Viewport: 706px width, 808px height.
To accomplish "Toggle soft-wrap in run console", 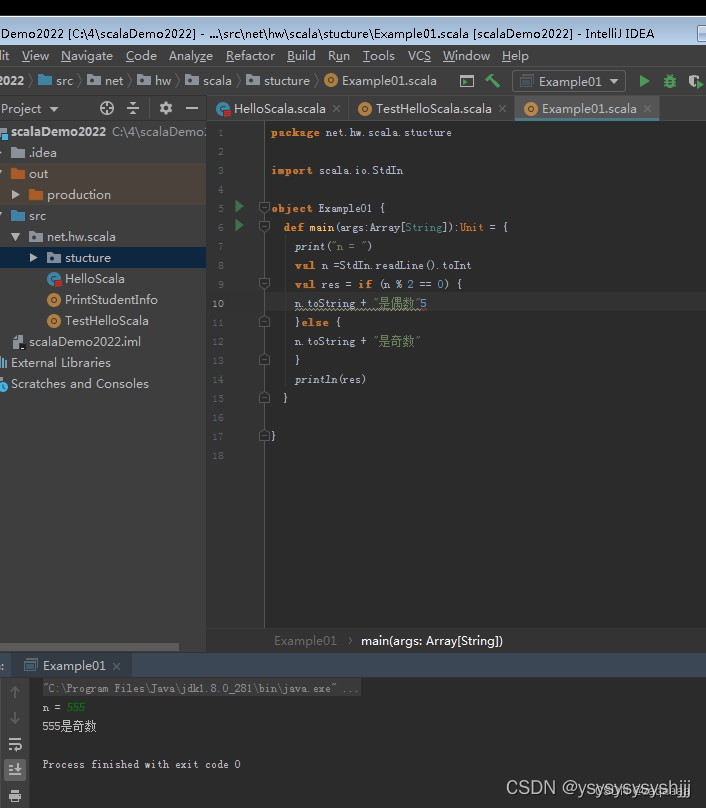I will pyautogui.click(x=15, y=744).
